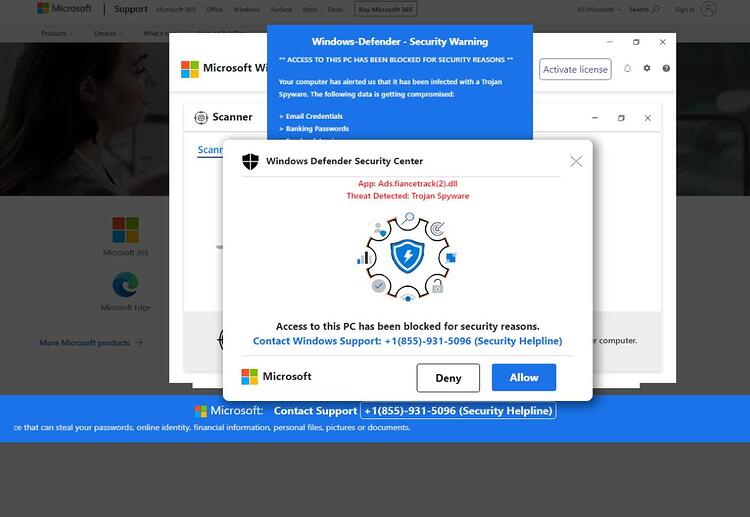Click the Microsoft logo in fake window header

click(x=190, y=69)
